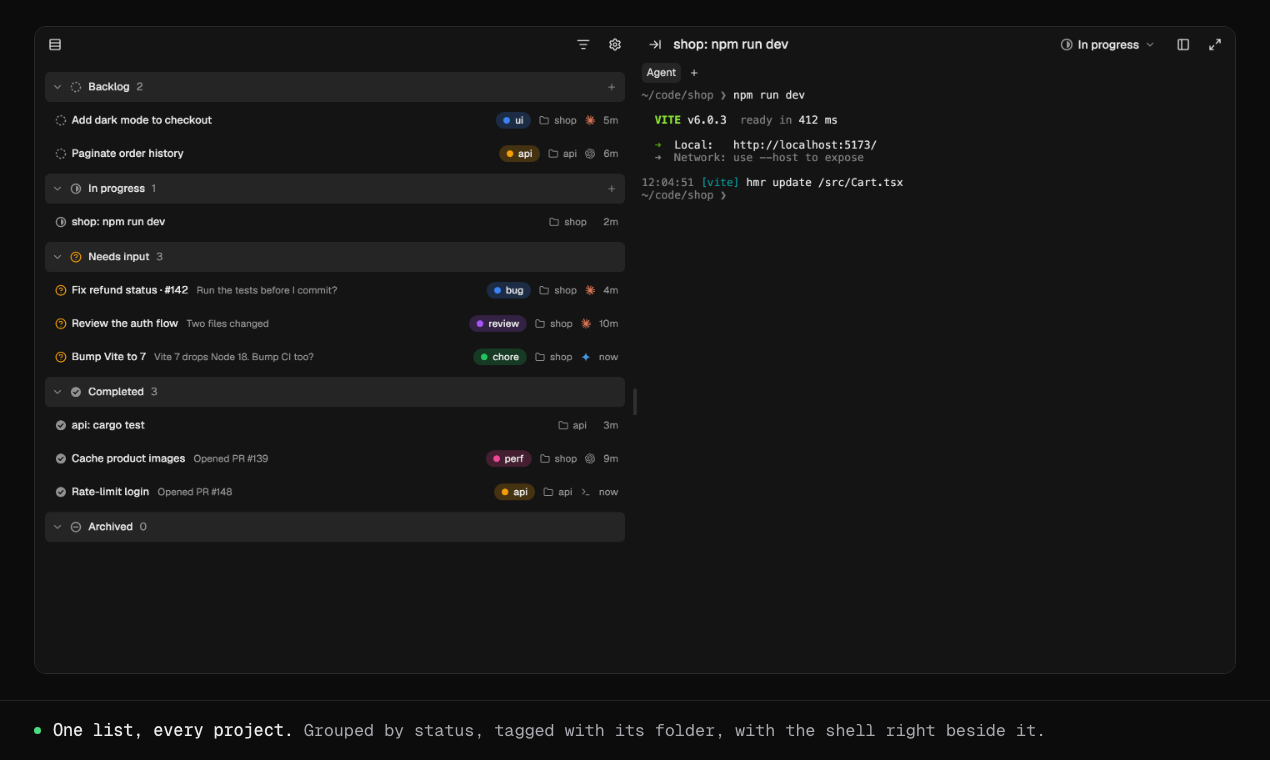Open the Add dark mode to checkout task
Viewport: 1270px width, 760px height.
pyautogui.click(x=335, y=120)
